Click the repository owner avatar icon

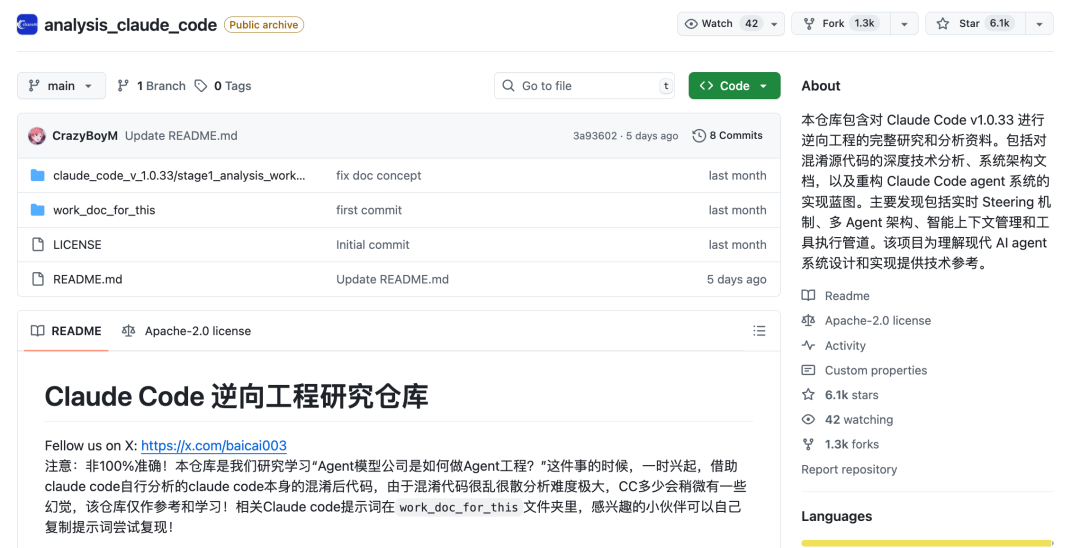tap(27, 24)
